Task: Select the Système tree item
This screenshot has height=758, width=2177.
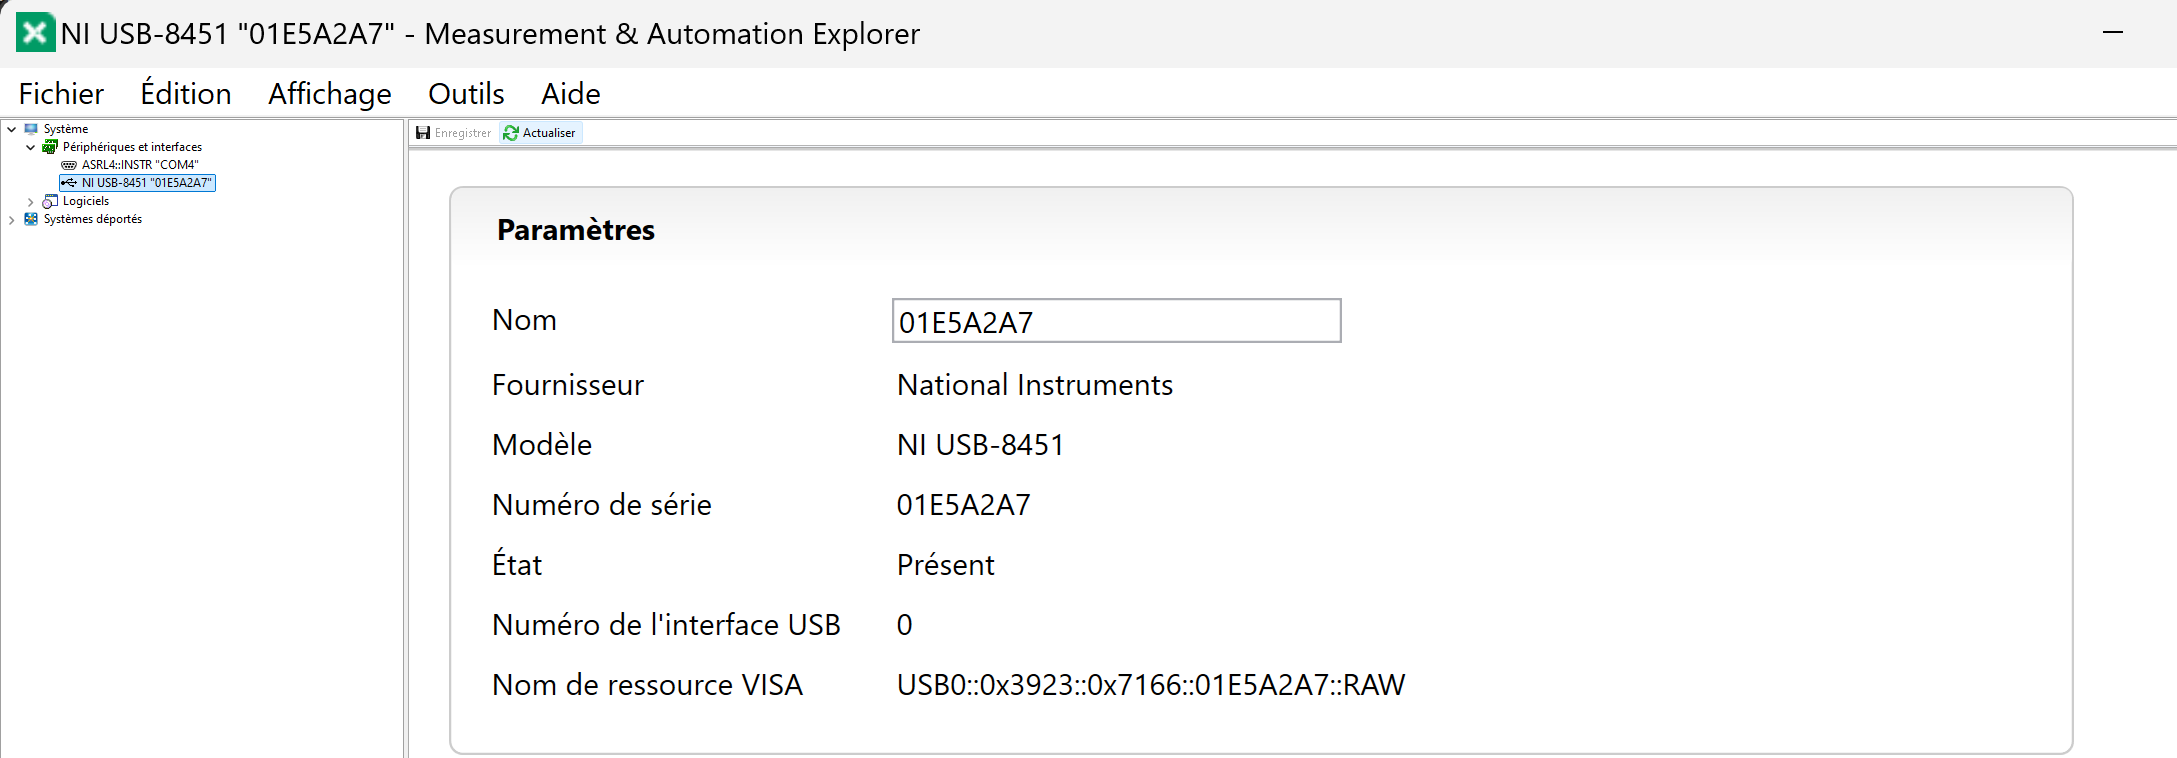Action: 66,129
